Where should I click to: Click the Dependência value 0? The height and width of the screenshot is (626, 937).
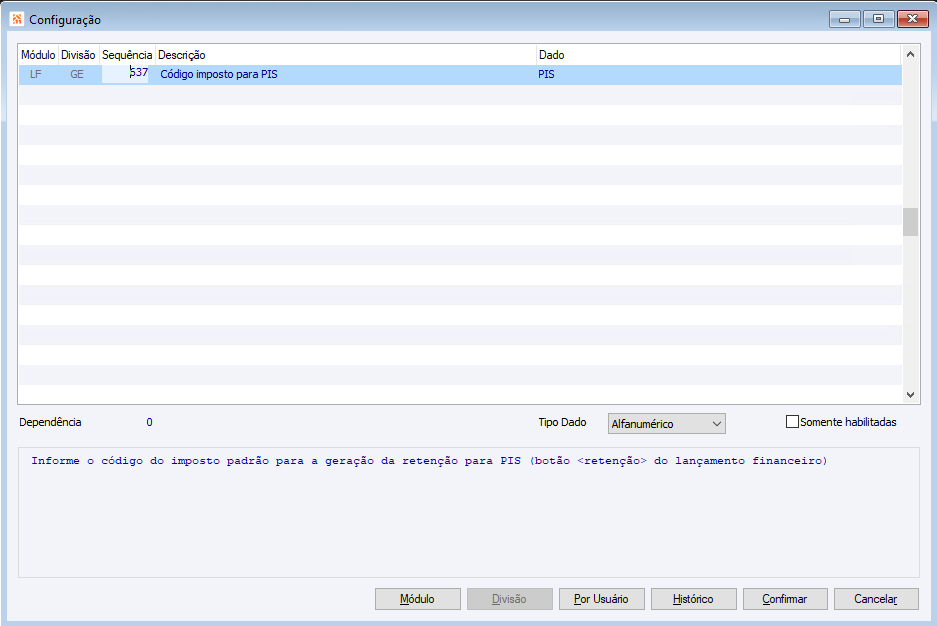click(x=149, y=422)
